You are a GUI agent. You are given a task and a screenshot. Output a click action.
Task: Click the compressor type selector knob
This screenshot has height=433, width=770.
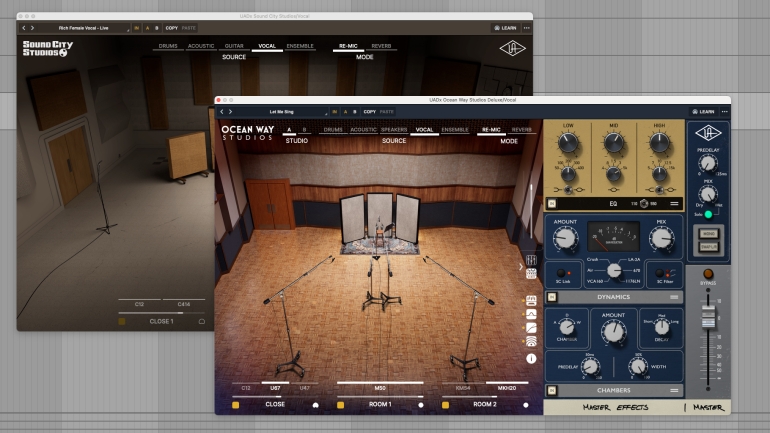tap(614, 270)
